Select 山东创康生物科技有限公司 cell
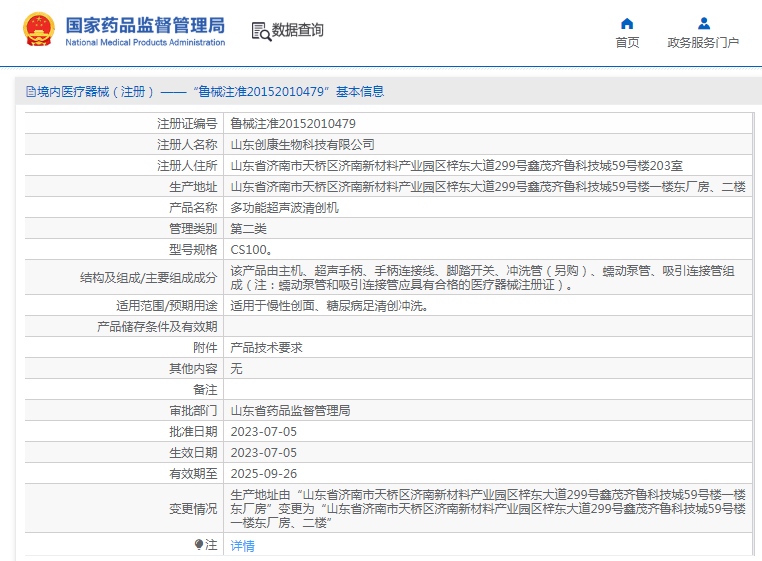This screenshot has height=561, width=762. coord(302,144)
